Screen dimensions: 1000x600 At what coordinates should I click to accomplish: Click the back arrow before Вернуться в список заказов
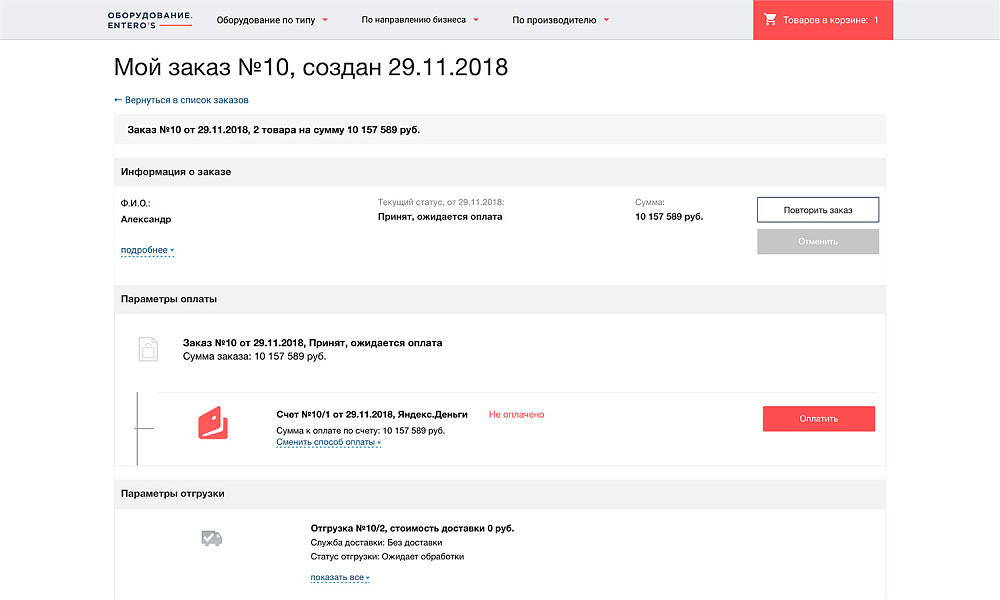pos(120,100)
